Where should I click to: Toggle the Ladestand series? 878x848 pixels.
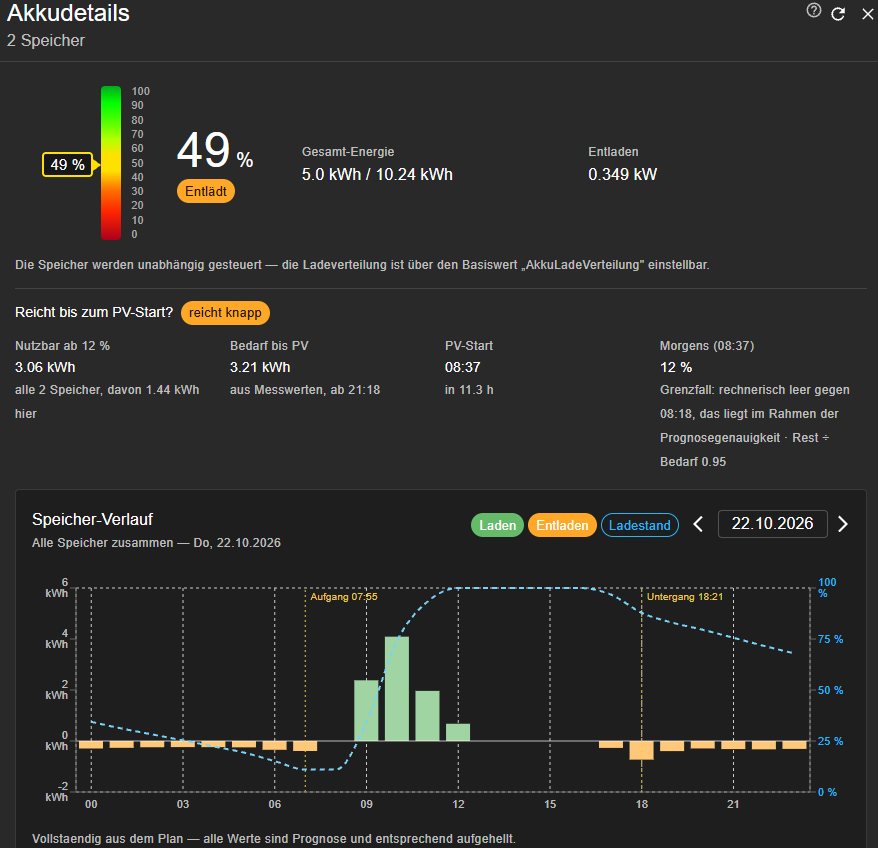[x=639, y=525]
